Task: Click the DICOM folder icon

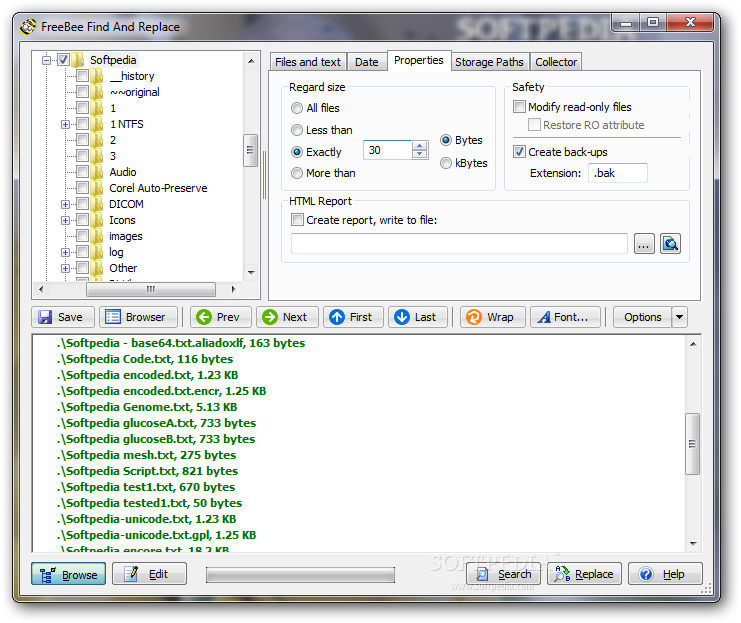Action: click(x=96, y=204)
